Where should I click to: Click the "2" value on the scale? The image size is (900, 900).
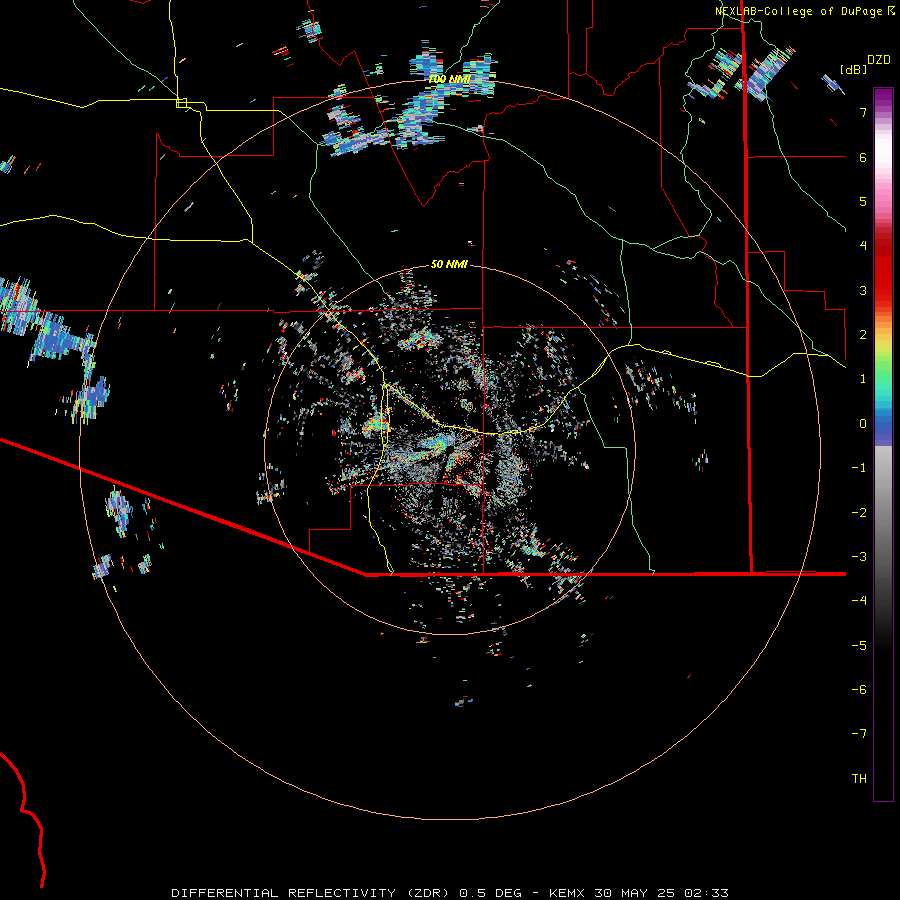coord(863,335)
